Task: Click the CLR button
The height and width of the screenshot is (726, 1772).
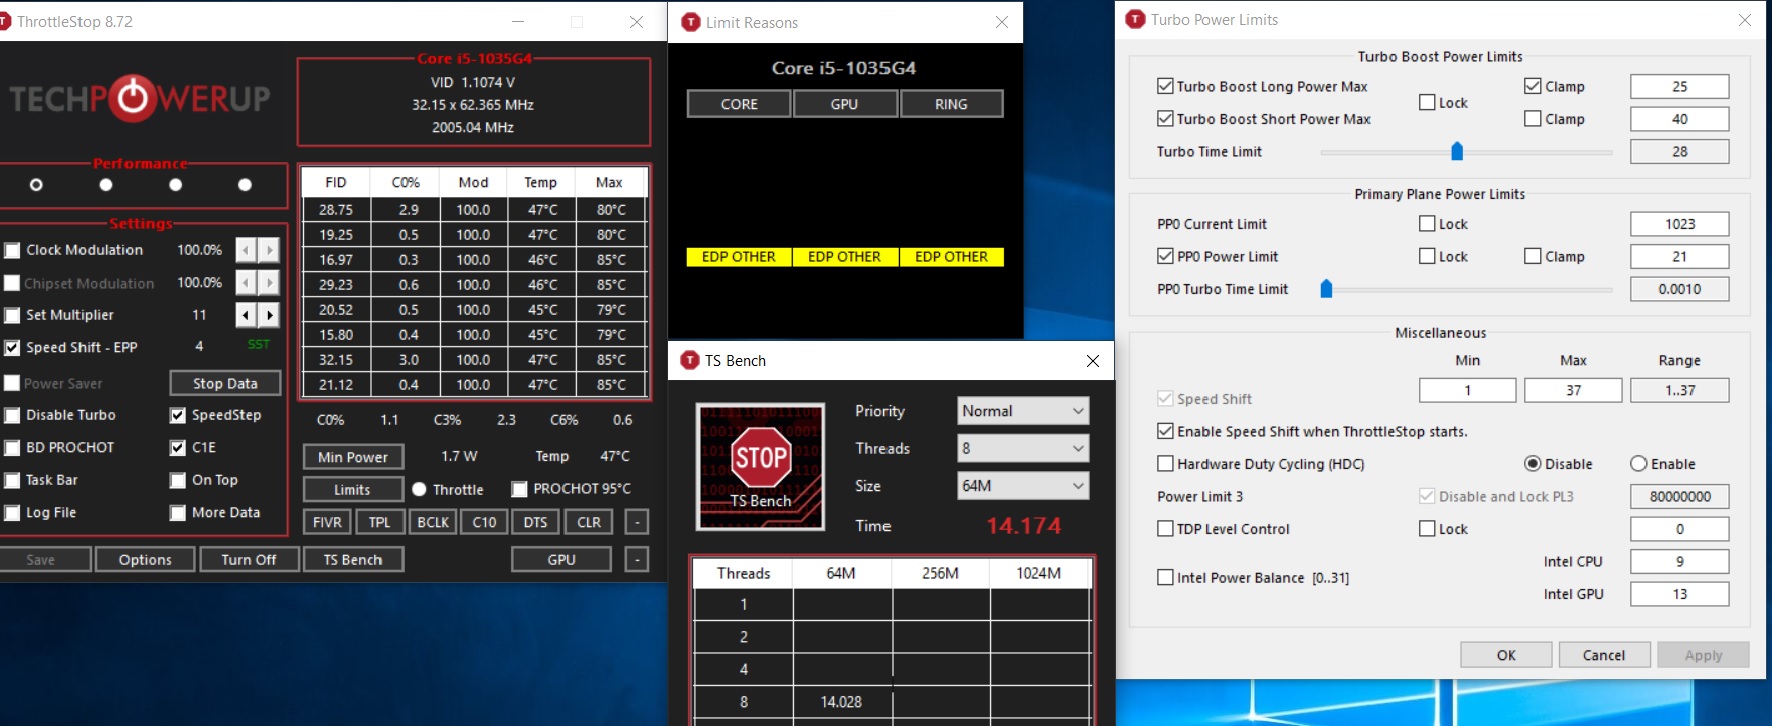Action: point(590,522)
